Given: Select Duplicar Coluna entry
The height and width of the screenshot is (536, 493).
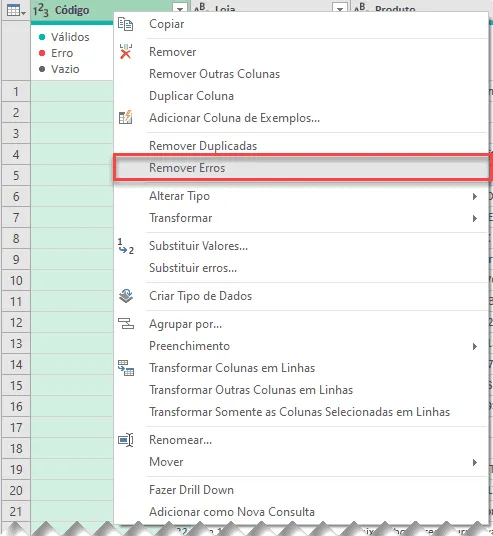Looking at the screenshot, I should 191,96.
